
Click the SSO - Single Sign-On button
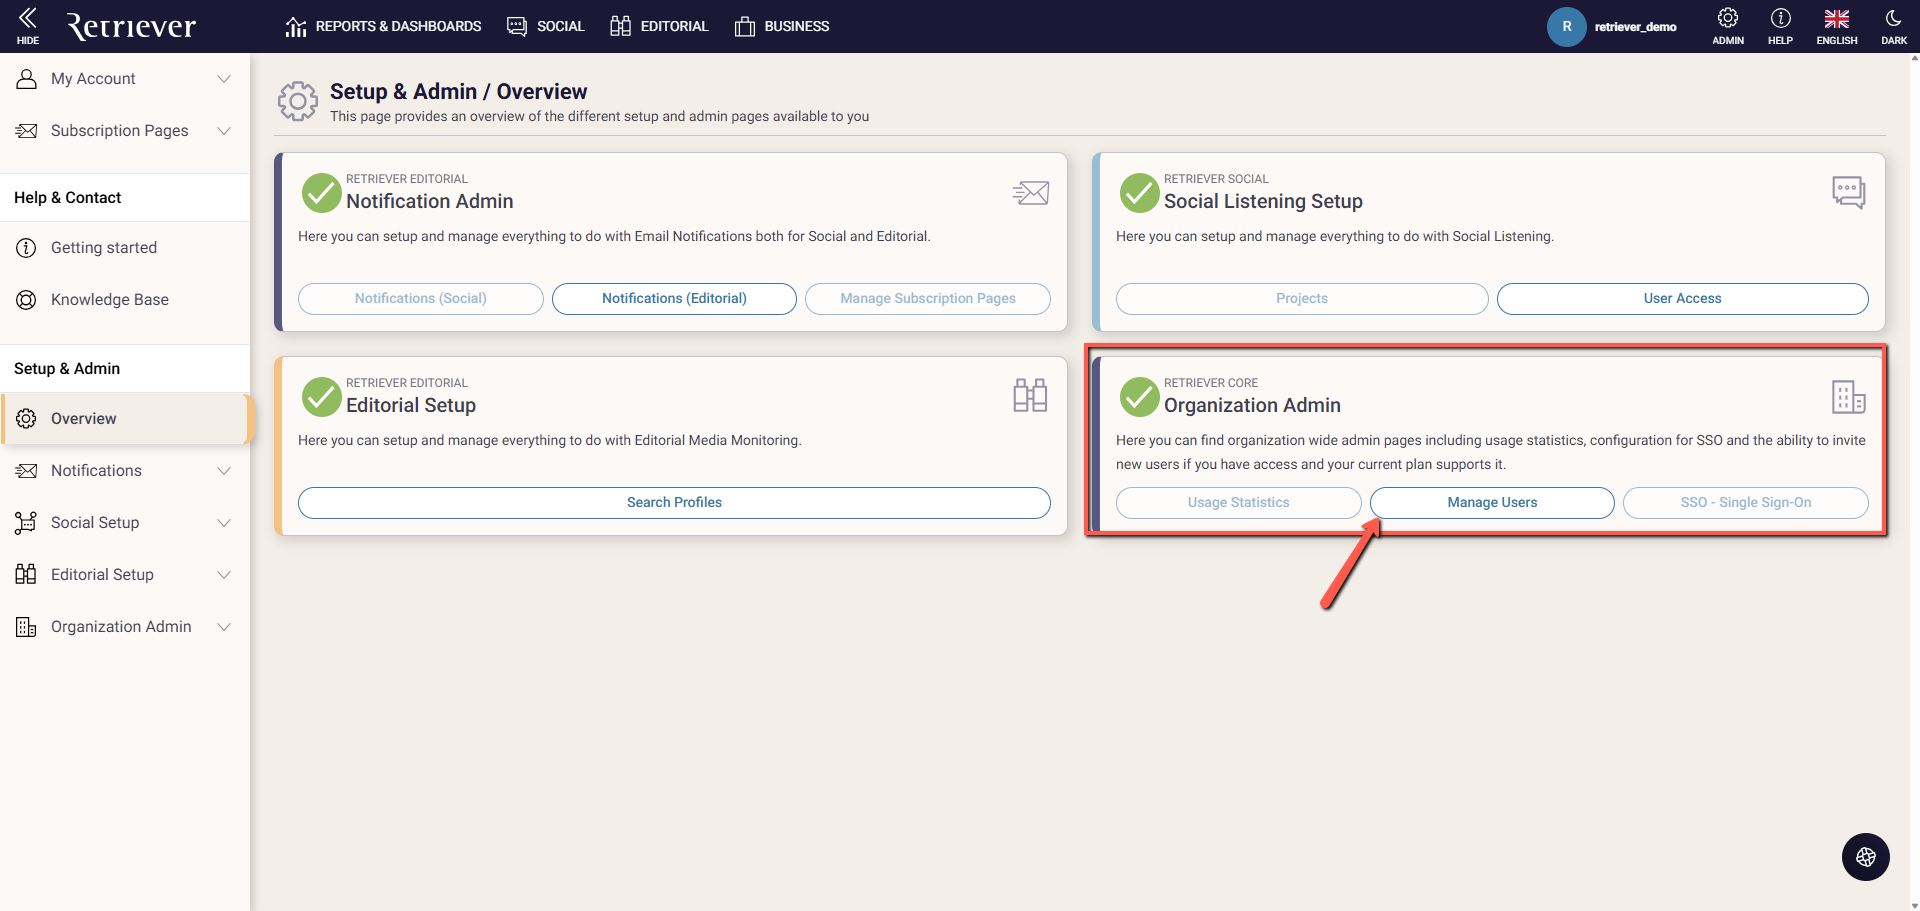coord(1746,503)
